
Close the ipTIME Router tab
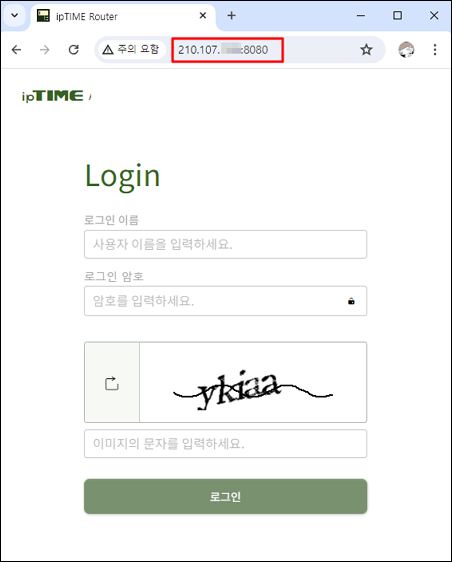pos(203,15)
